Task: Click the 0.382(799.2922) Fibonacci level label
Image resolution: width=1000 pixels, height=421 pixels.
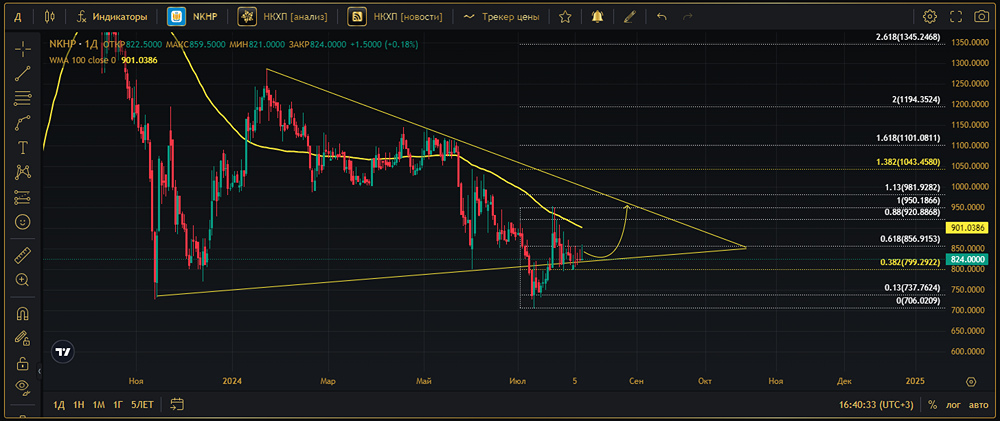Action: [x=909, y=262]
